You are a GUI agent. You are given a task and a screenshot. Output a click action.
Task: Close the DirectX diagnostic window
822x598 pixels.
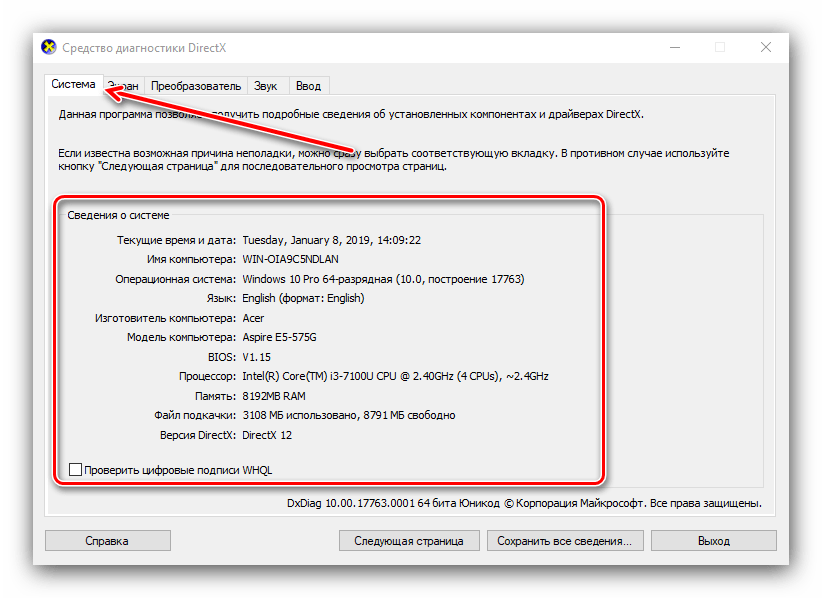tap(765, 47)
